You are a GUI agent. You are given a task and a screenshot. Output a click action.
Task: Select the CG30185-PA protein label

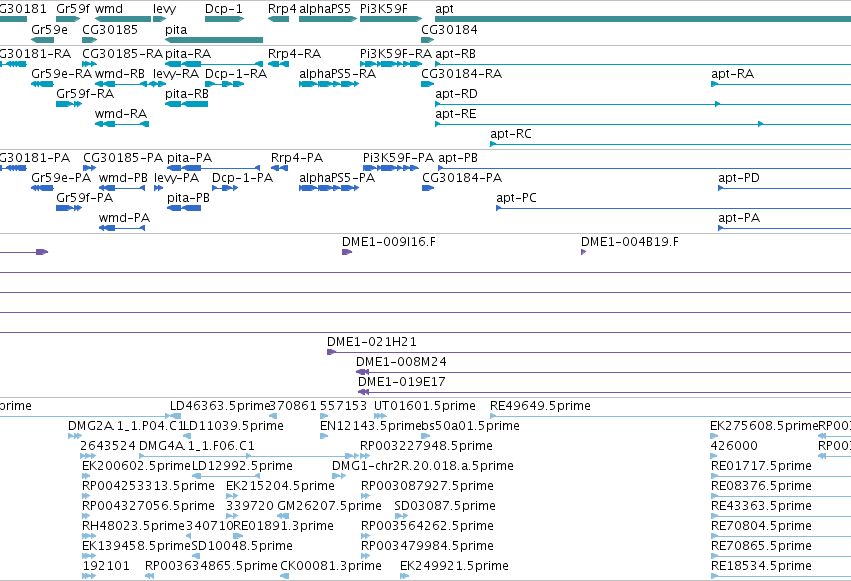point(123,158)
